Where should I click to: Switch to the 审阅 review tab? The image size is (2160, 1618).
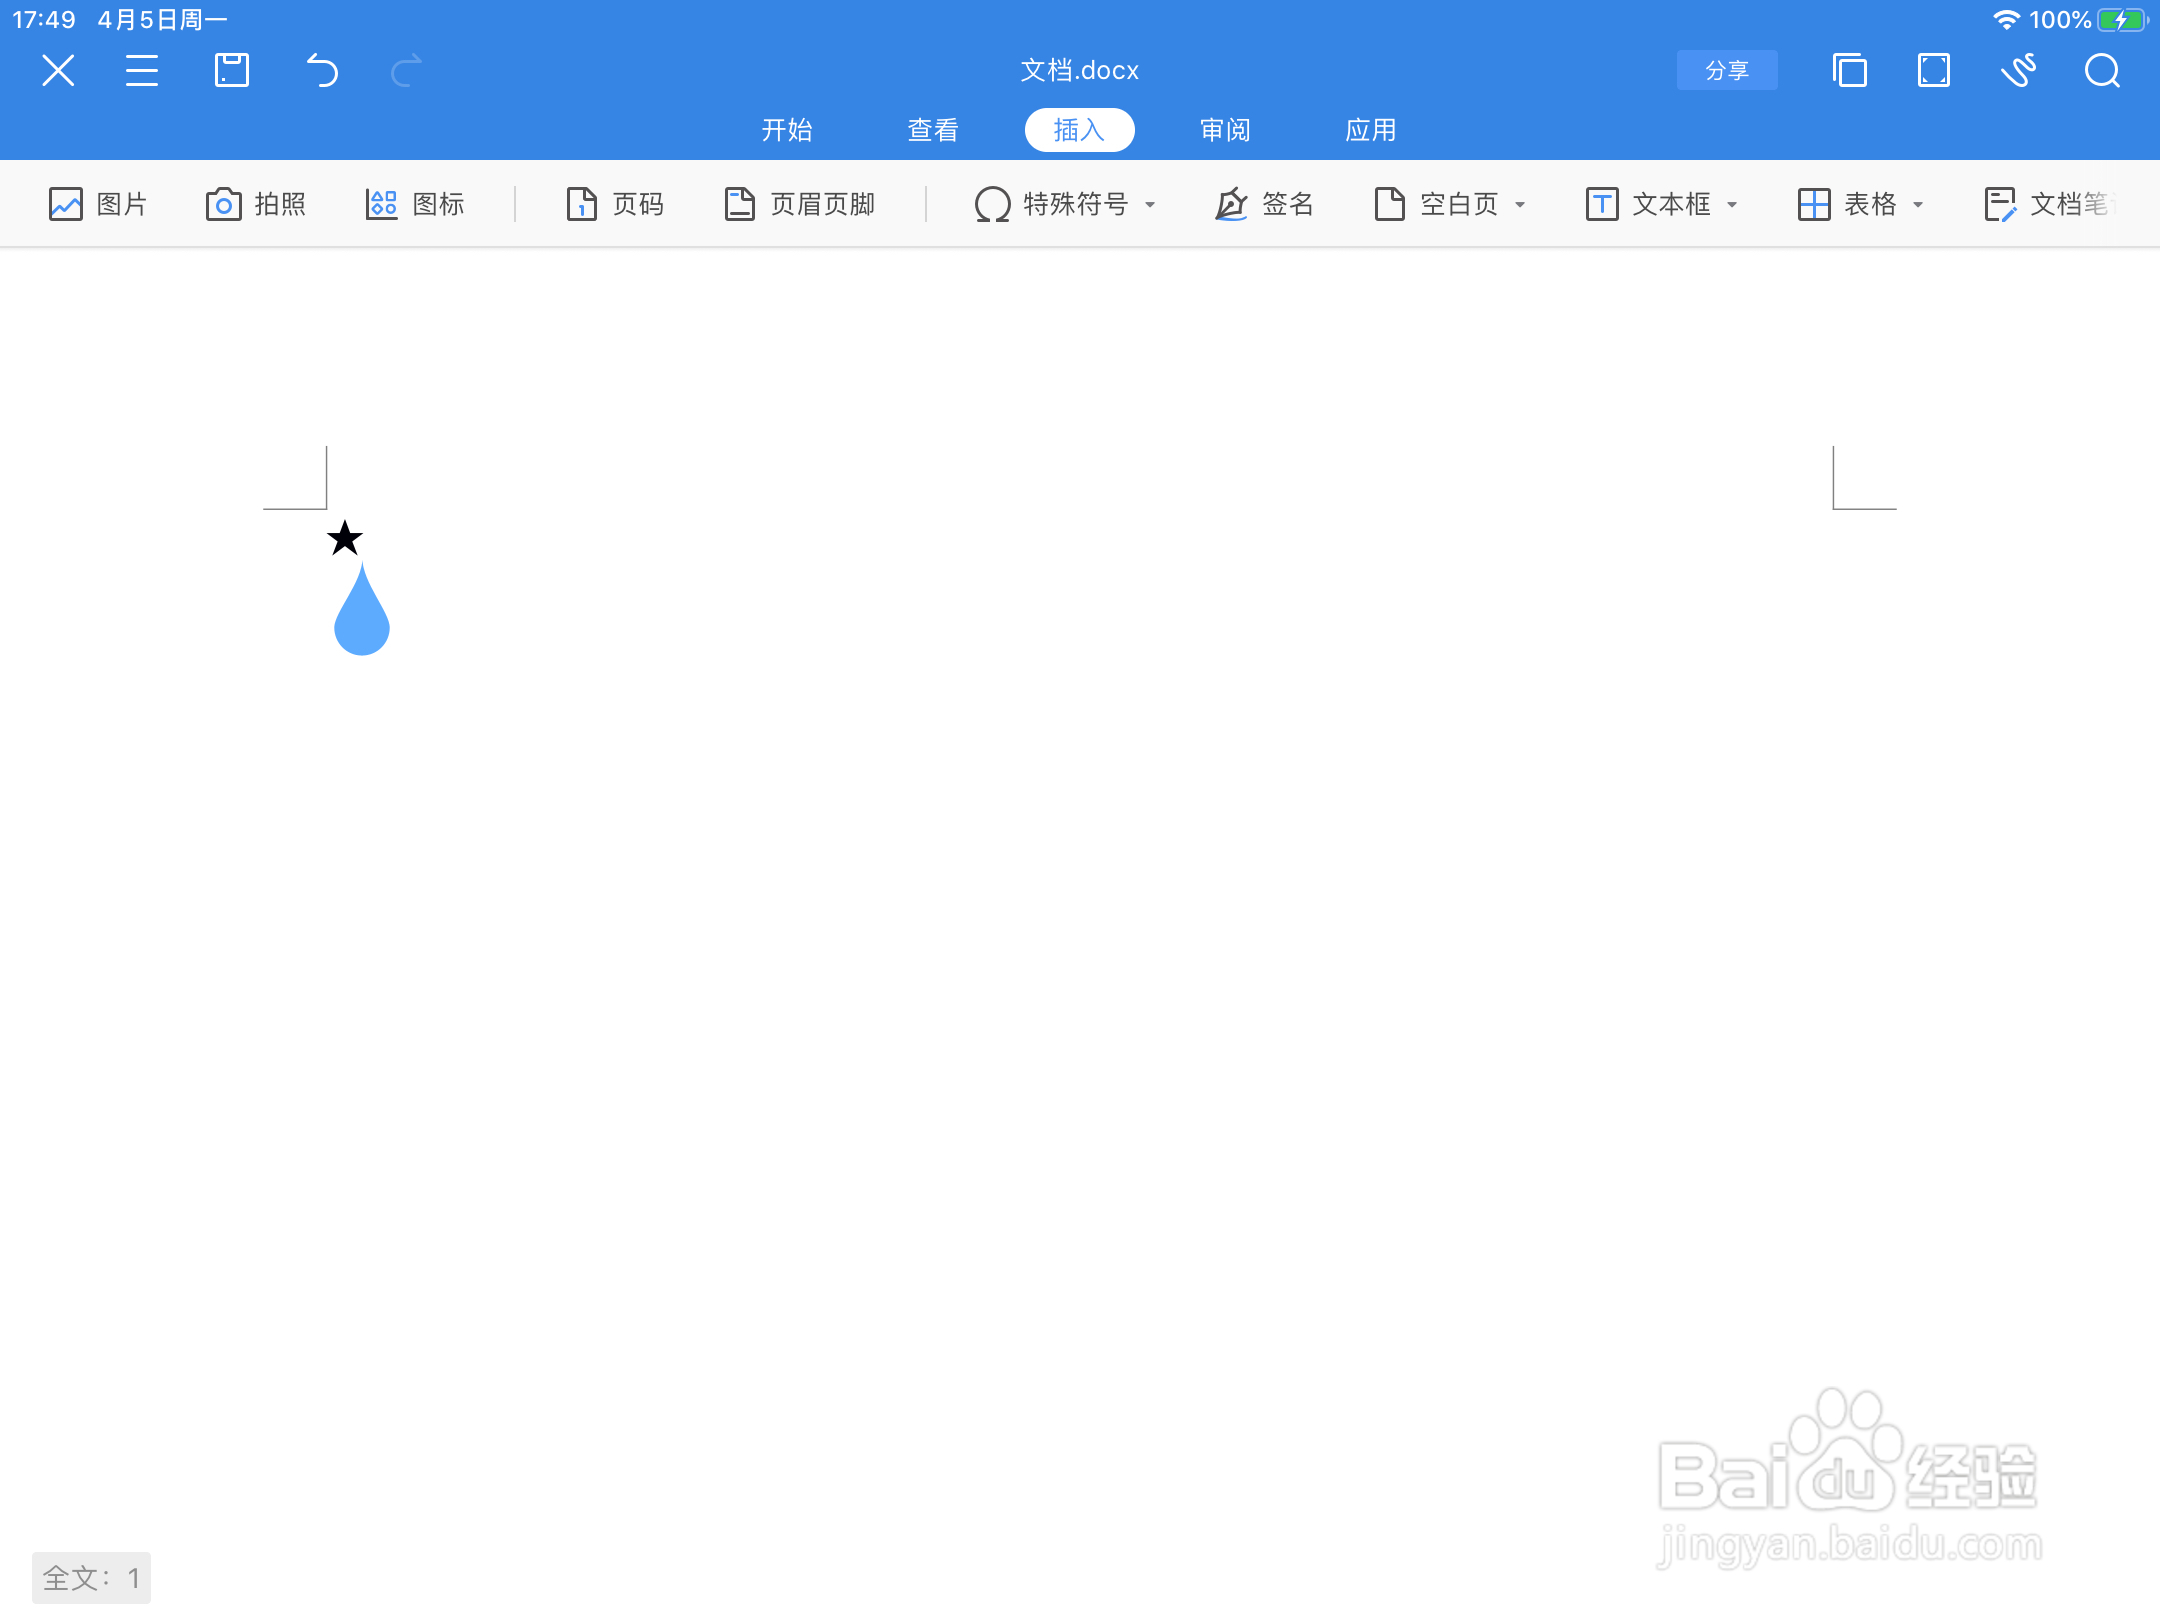pos(1223,129)
